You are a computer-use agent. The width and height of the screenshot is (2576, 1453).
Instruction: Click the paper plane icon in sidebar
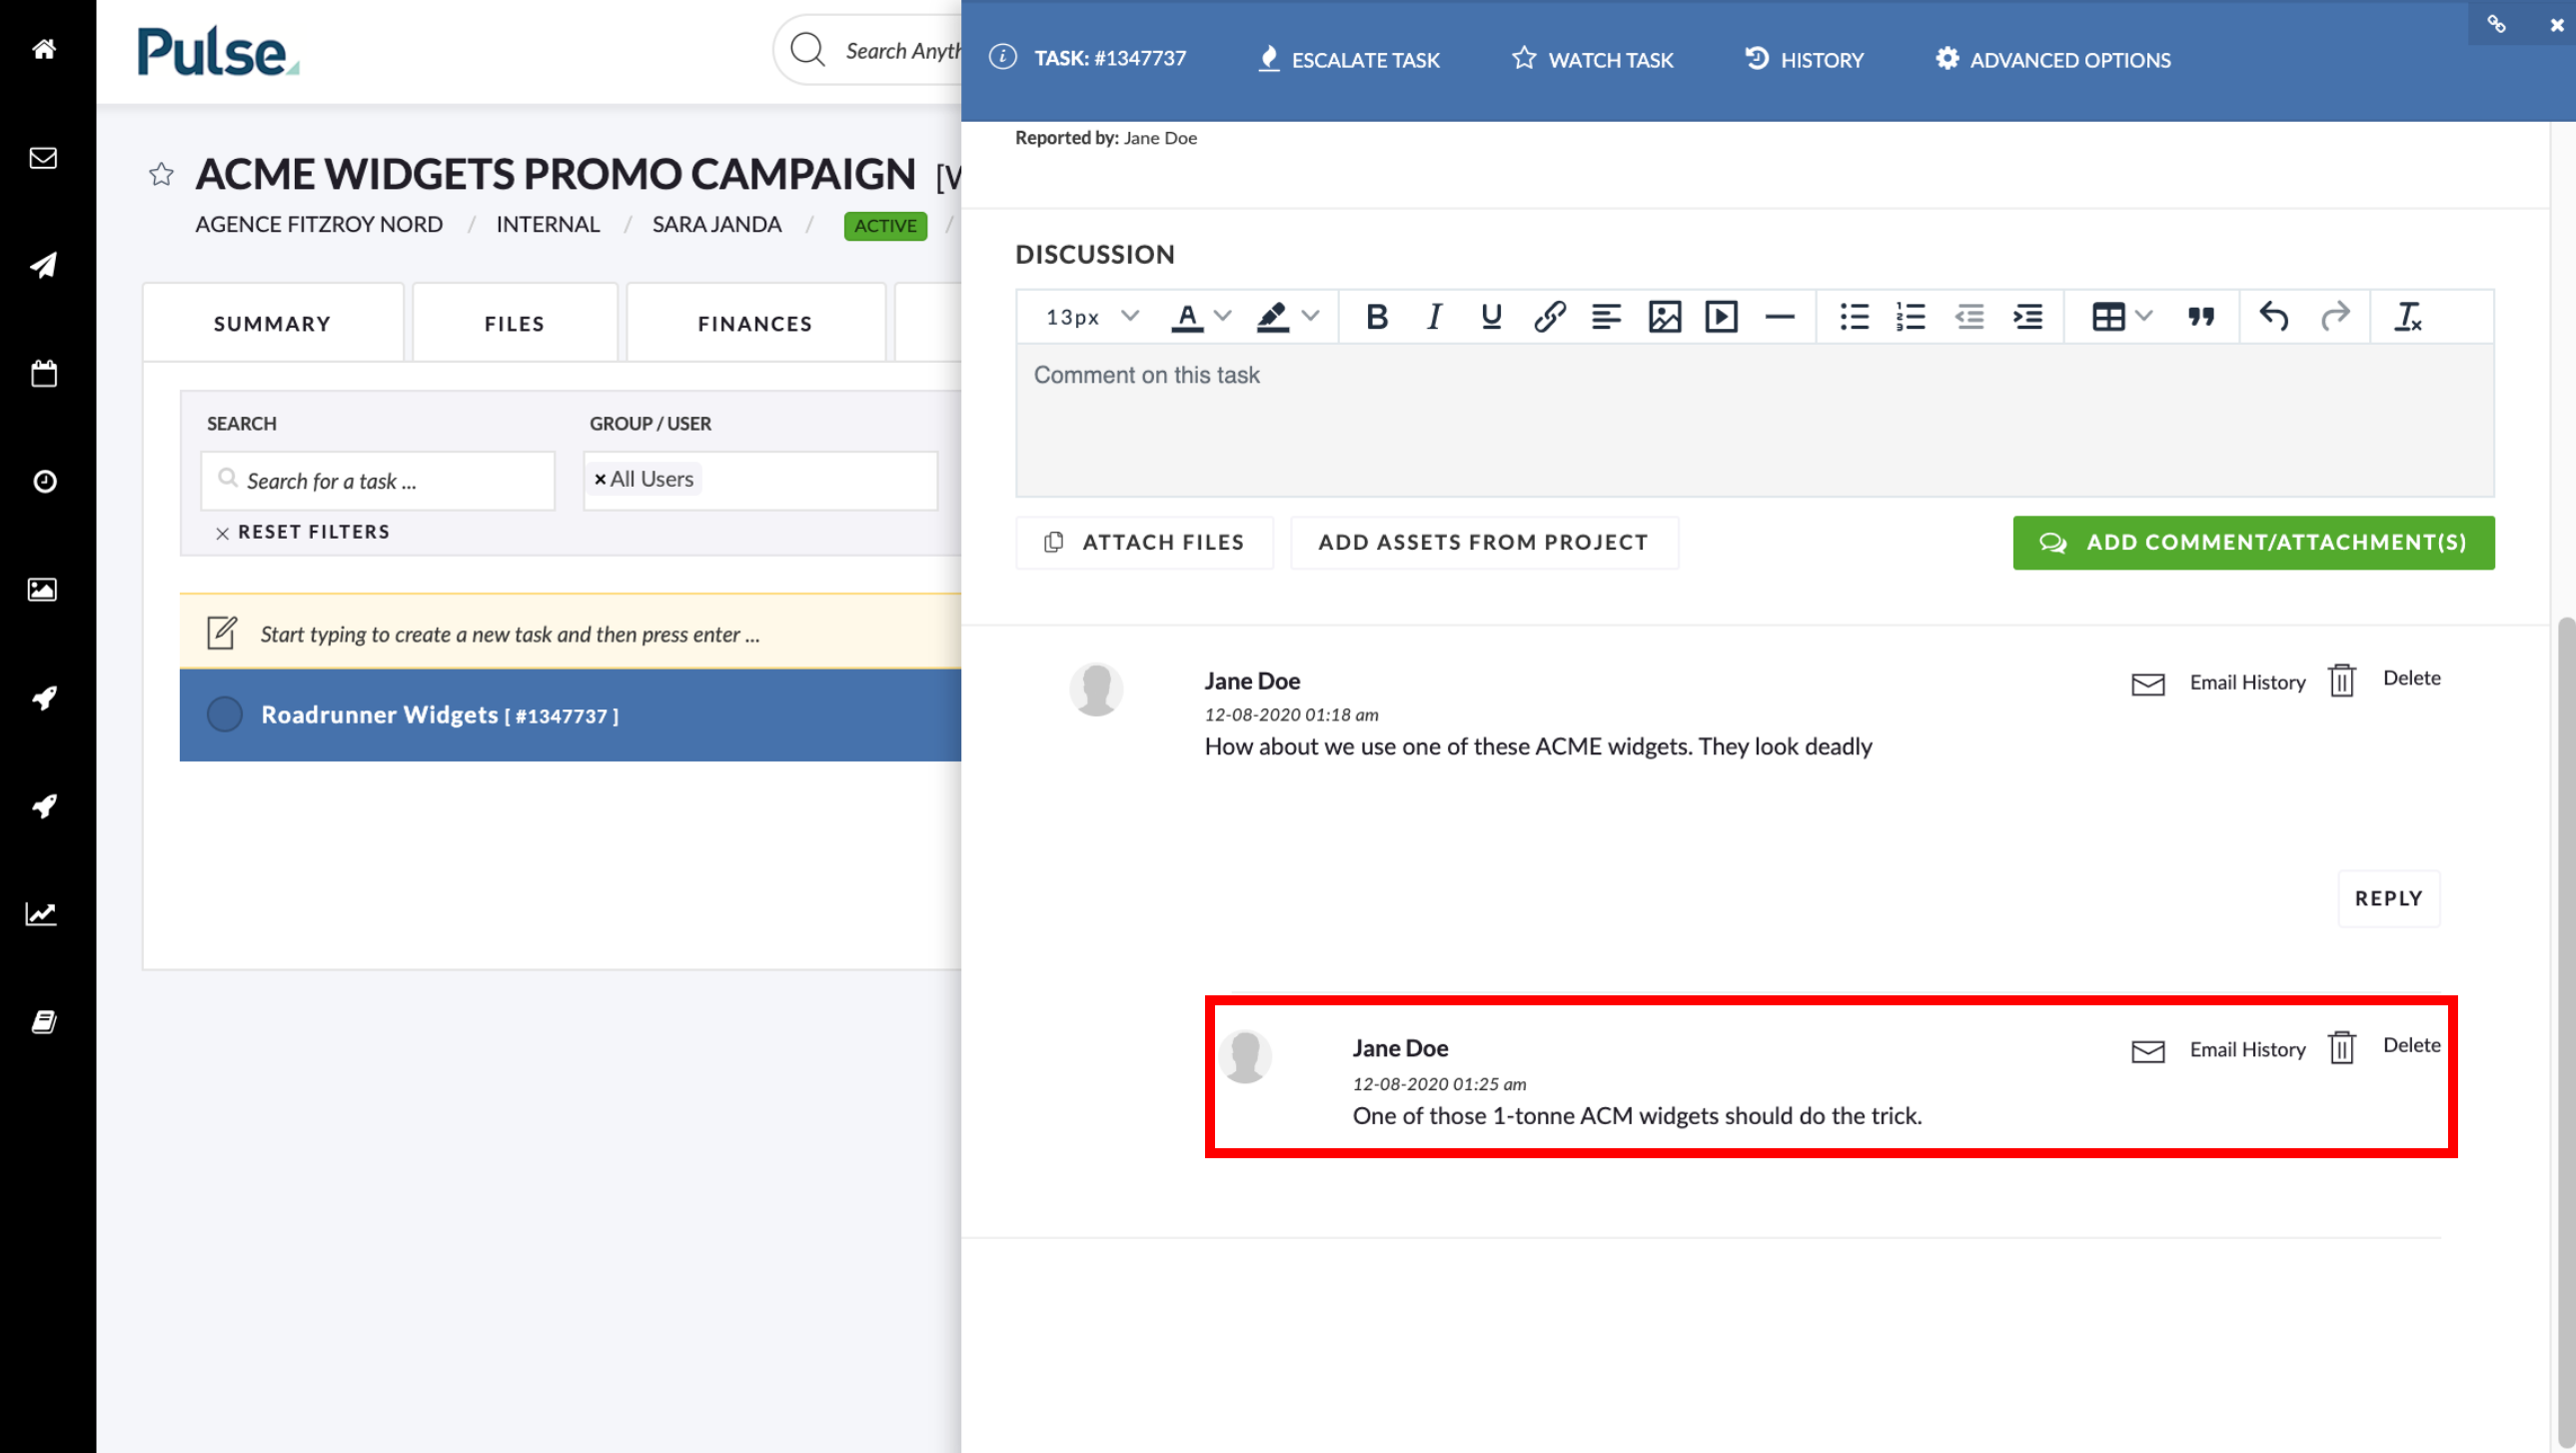[x=44, y=265]
